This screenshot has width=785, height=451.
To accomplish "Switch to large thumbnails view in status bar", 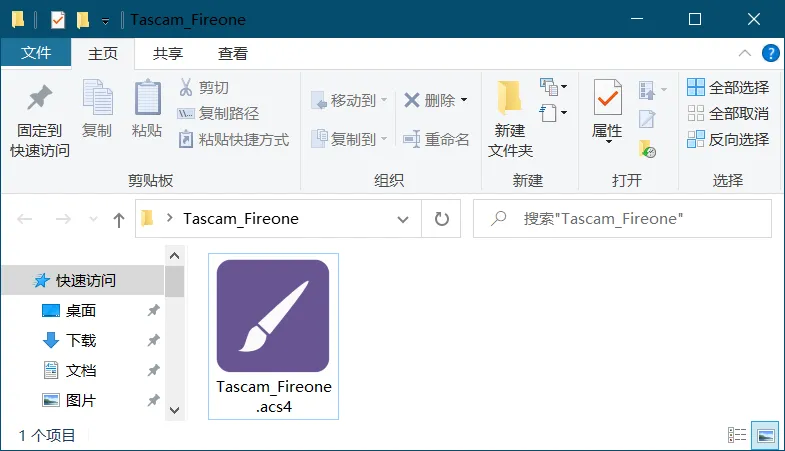I will [766, 435].
